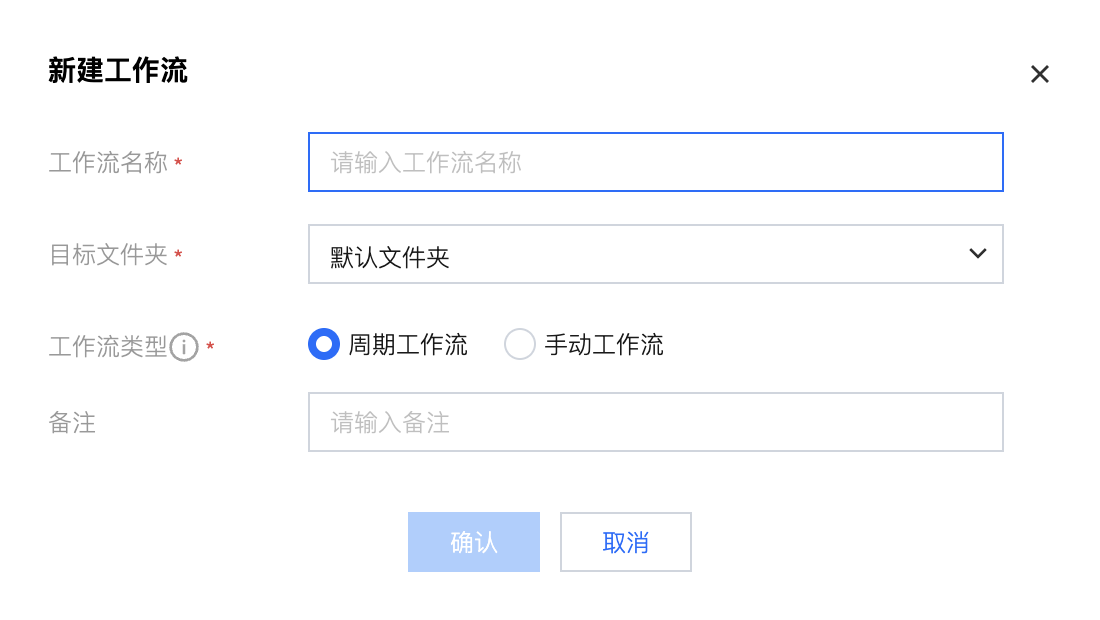Click the 工作流名称 field label
This screenshot has height=620, width=1100.
108,163
